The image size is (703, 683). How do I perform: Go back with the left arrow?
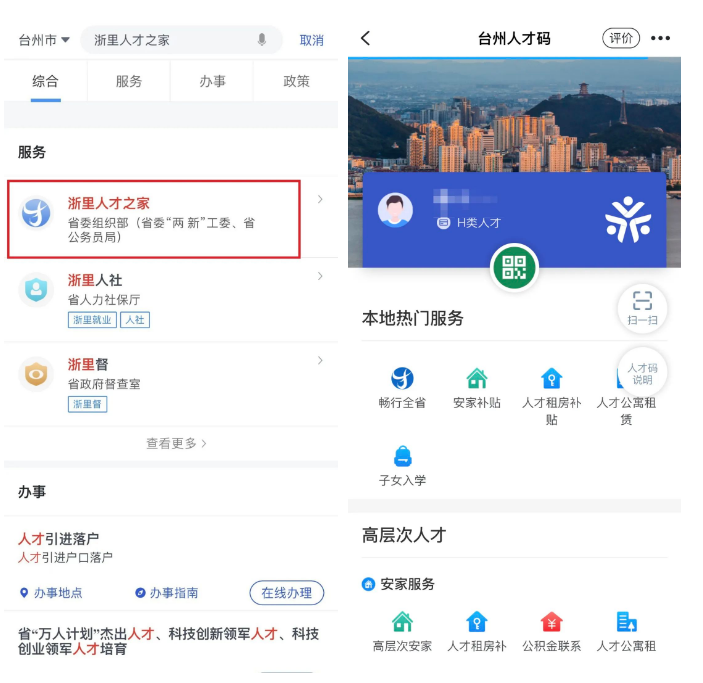coord(366,38)
